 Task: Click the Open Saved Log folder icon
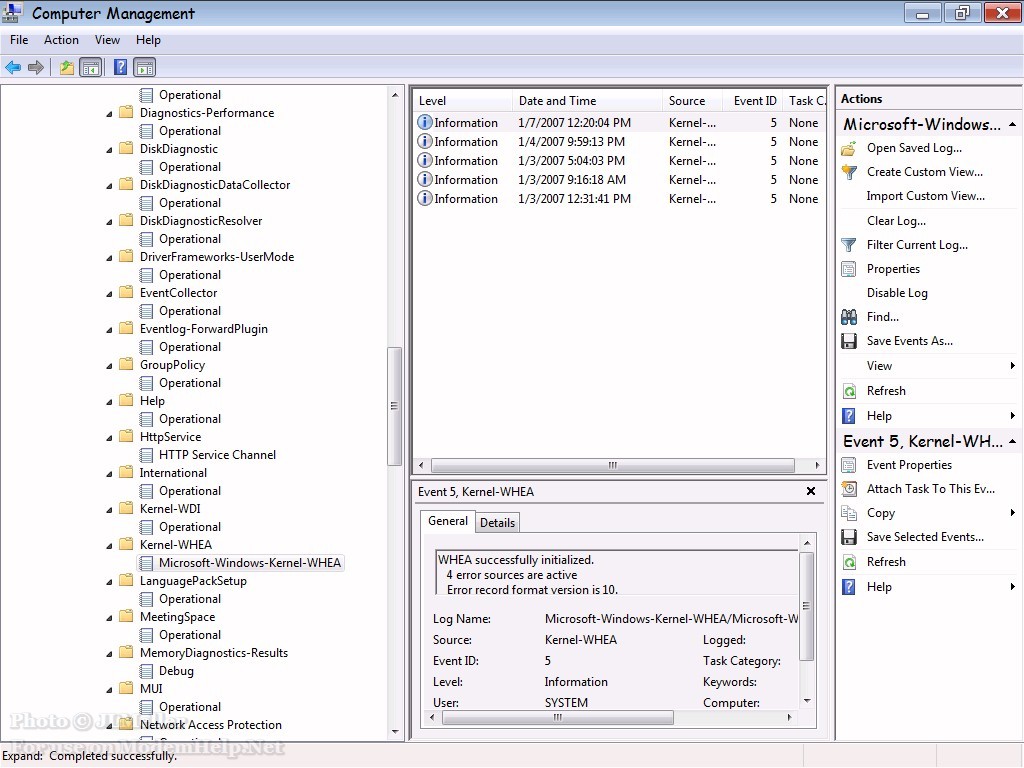[849, 148]
